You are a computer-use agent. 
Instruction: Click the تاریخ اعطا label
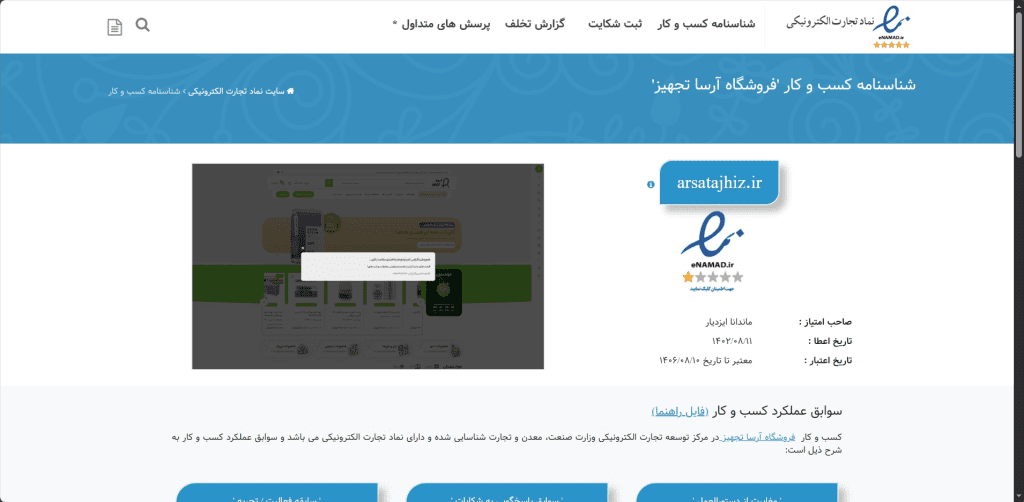(x=830, y=341)
